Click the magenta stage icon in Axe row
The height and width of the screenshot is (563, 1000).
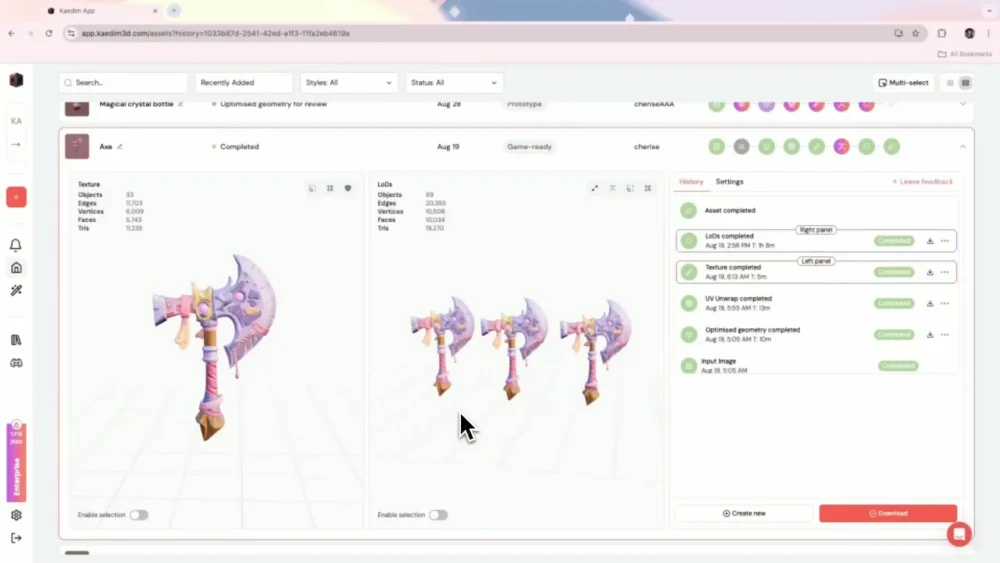pos(841,147)
